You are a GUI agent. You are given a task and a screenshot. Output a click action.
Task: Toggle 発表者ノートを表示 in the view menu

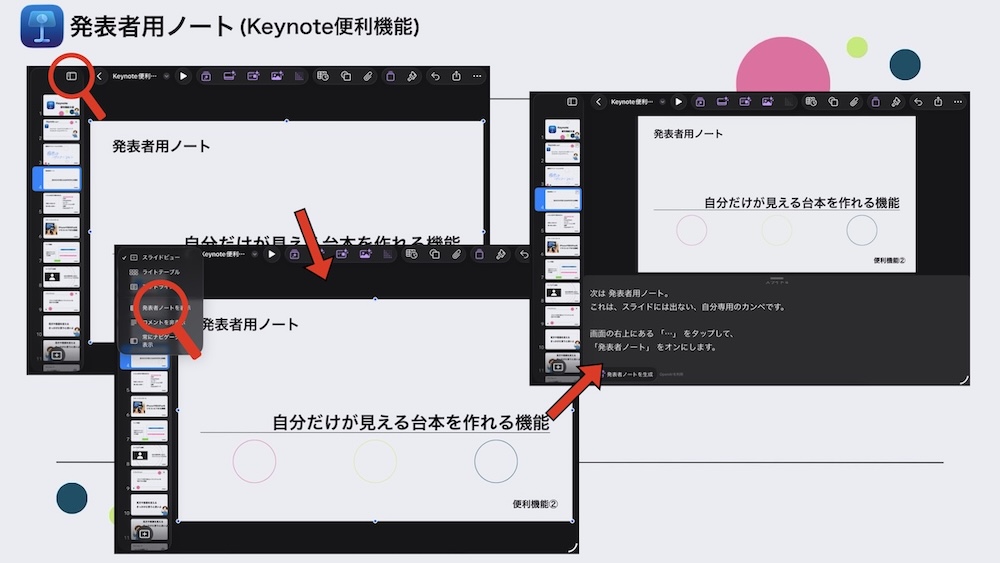point(161,307)
